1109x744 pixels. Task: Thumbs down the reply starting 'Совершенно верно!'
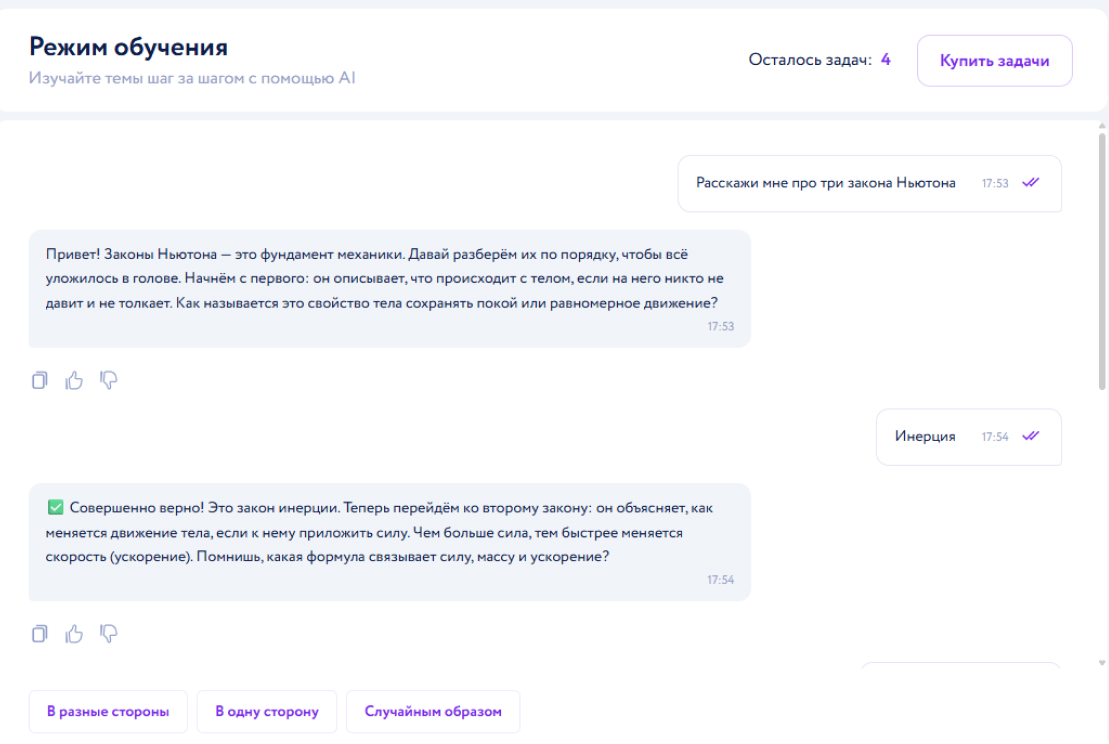(108, 634)
